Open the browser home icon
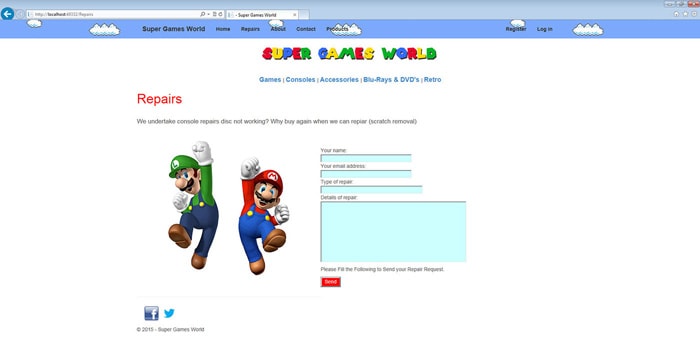Screen dimensions: 700x362 [x=676, y=14]
